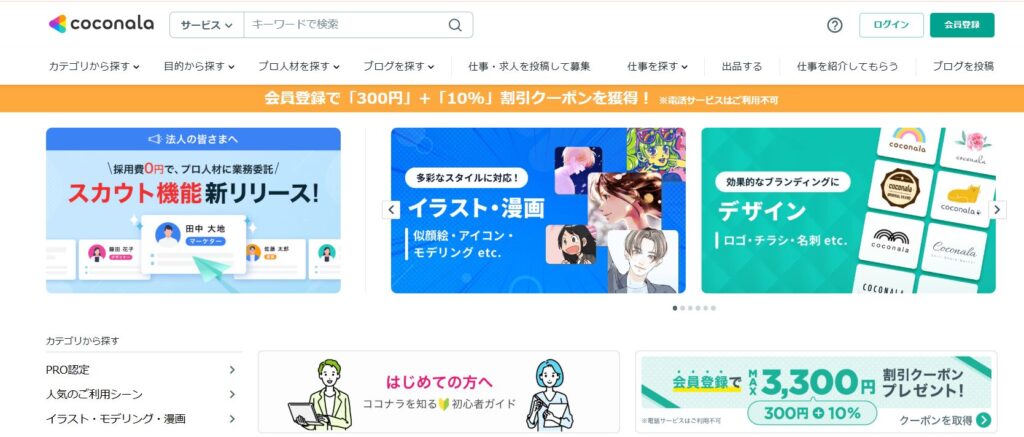Click the 会員登録 button
This screenshot has width=1024, height=437.
[x=962, y=25]
